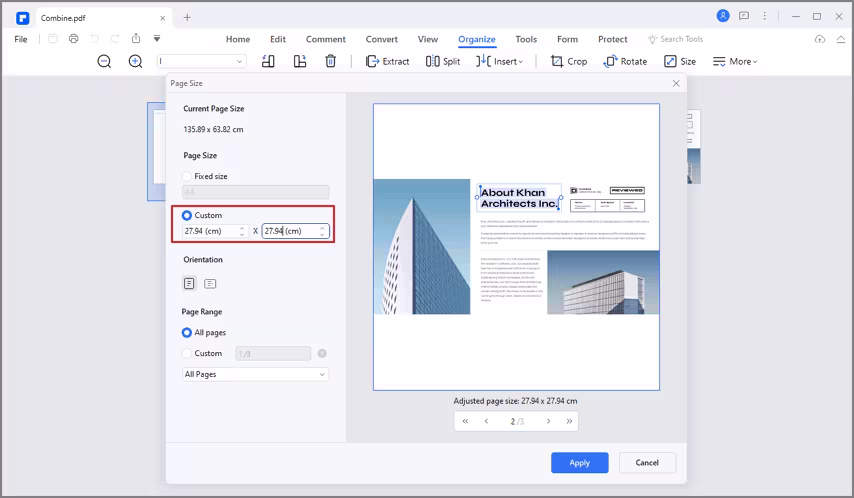Open the three-dot options menu
This screenshot has width=854, height=498.
pyautogui.click(x=765, y=16)
